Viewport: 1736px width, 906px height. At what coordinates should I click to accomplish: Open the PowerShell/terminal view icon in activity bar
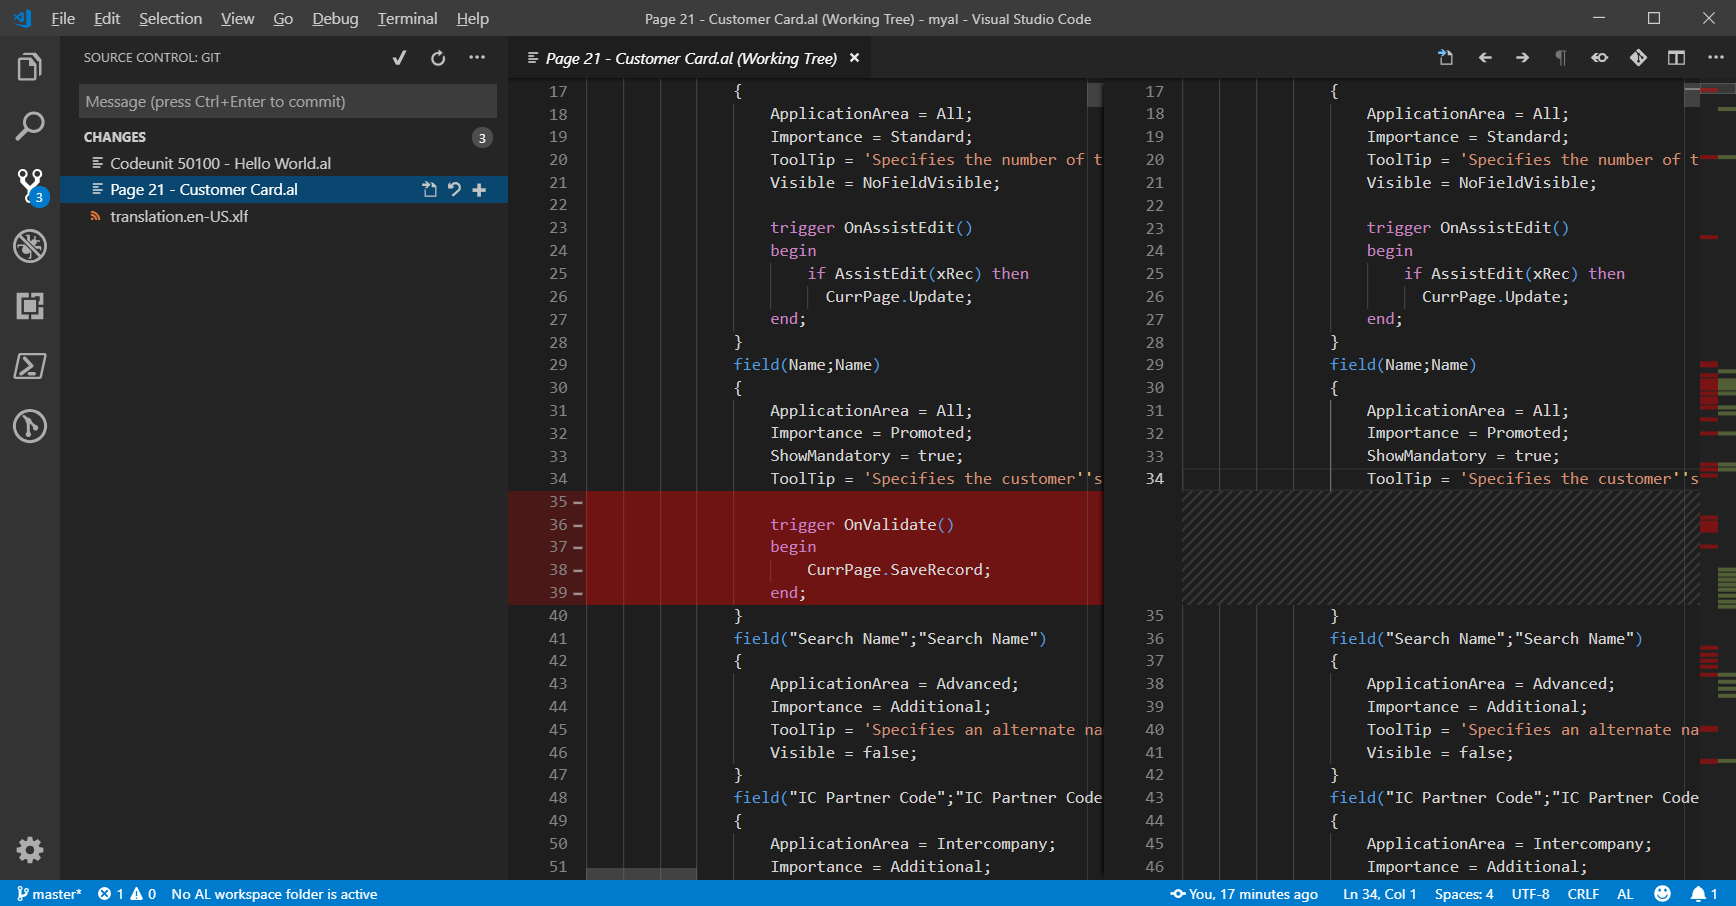30,366
